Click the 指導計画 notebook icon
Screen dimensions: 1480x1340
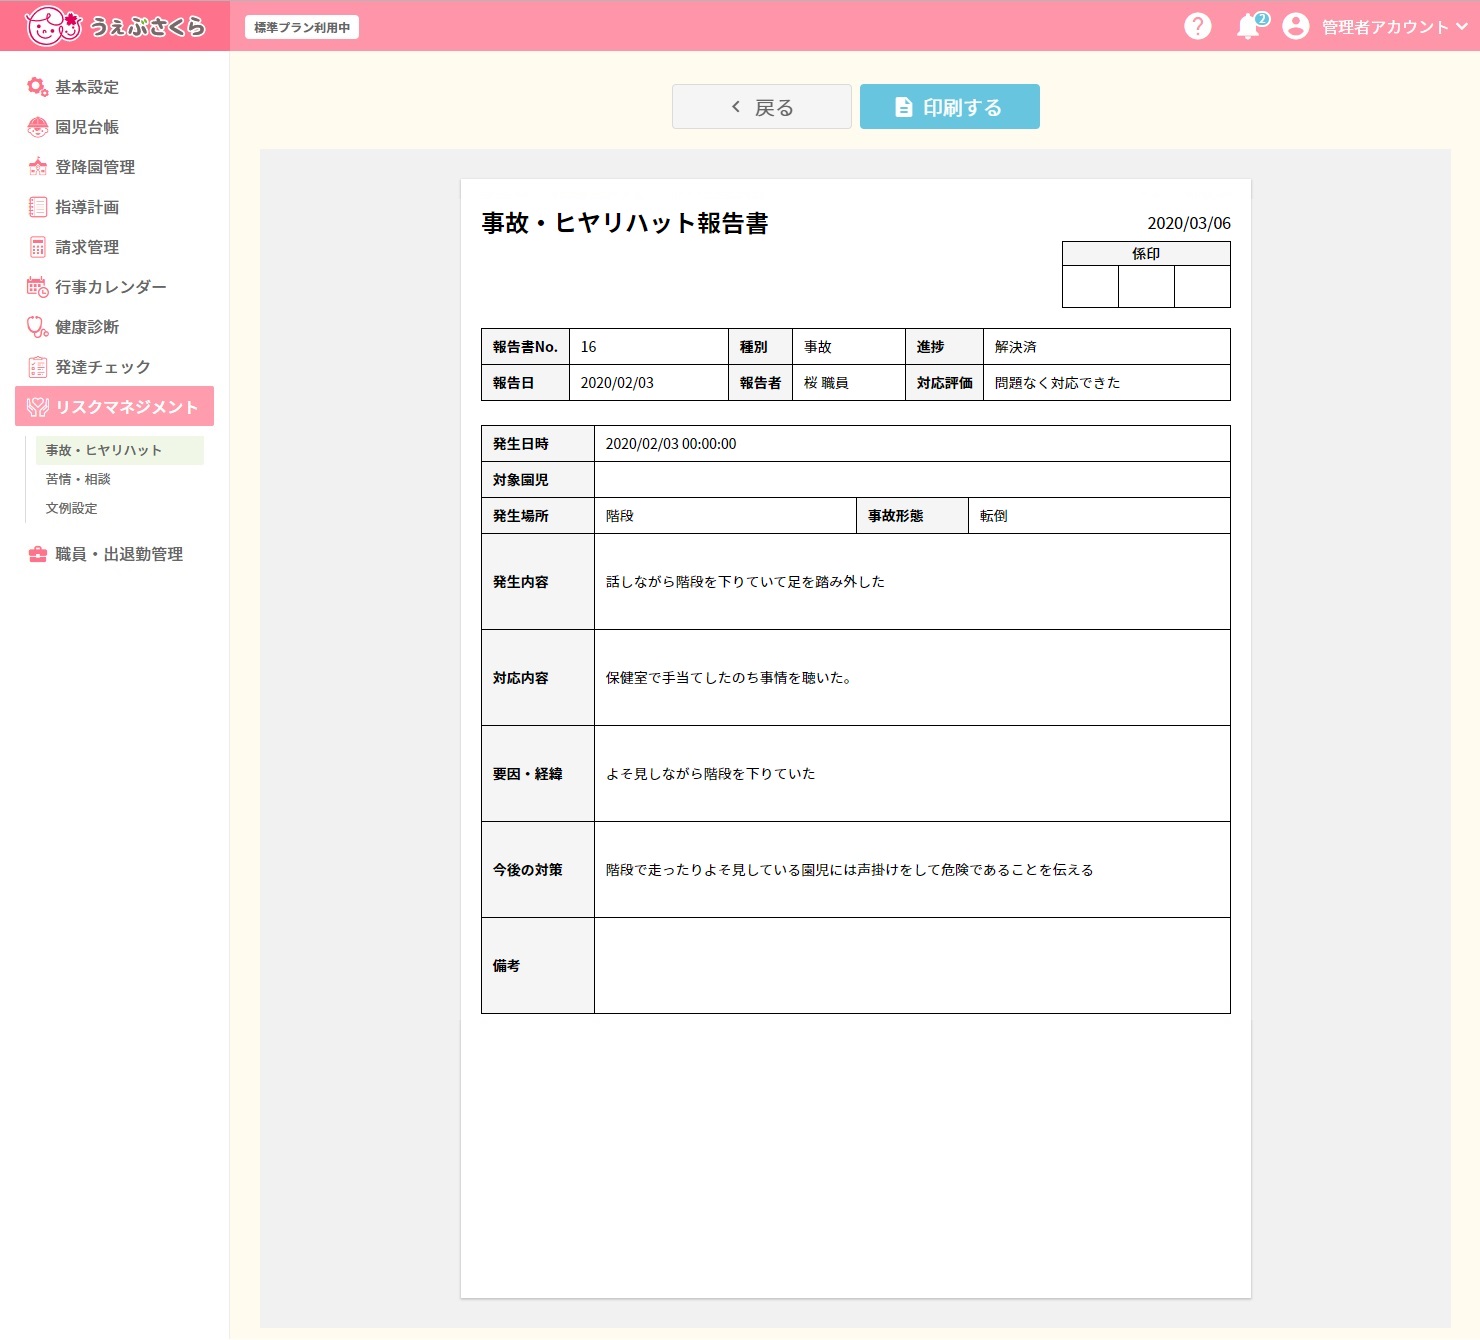(37, 207)
